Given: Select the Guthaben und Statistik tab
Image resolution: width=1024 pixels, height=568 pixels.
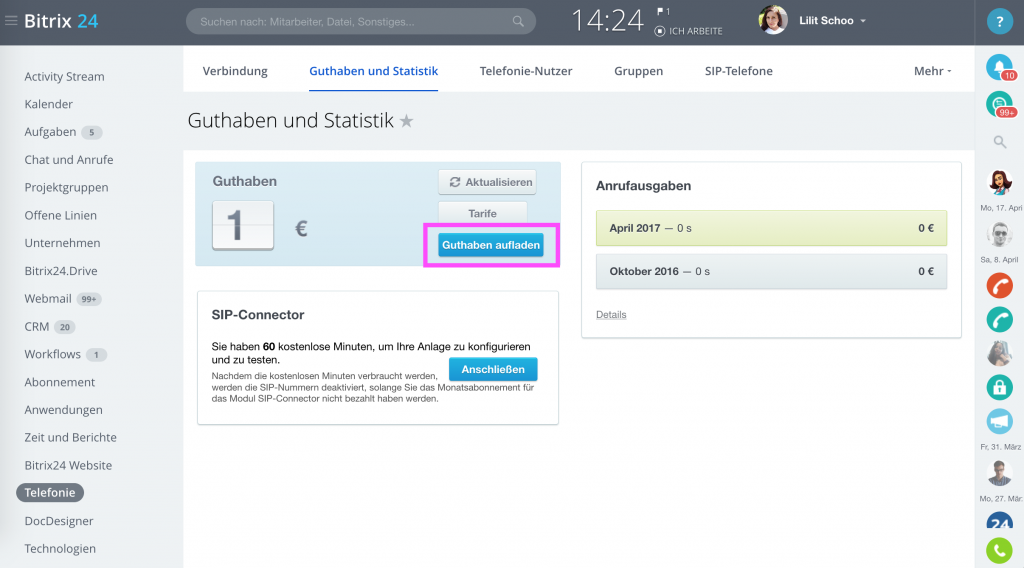Looking at the screenshot, I should tap(373, 71).
